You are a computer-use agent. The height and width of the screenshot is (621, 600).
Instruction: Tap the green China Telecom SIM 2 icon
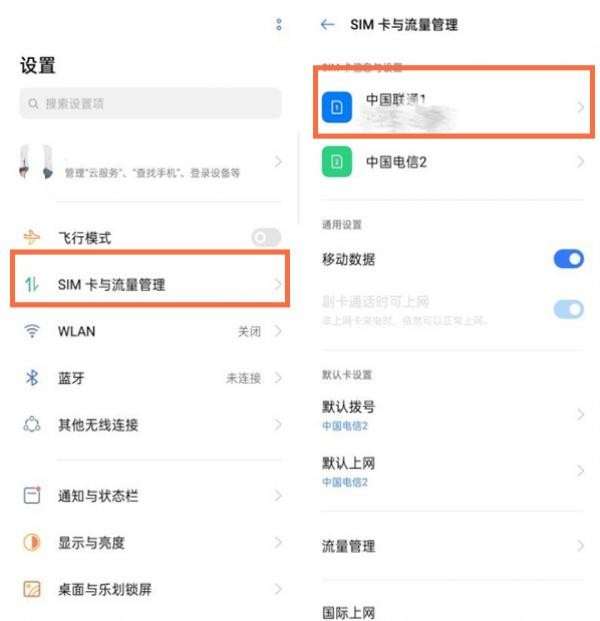click(337, 162)
